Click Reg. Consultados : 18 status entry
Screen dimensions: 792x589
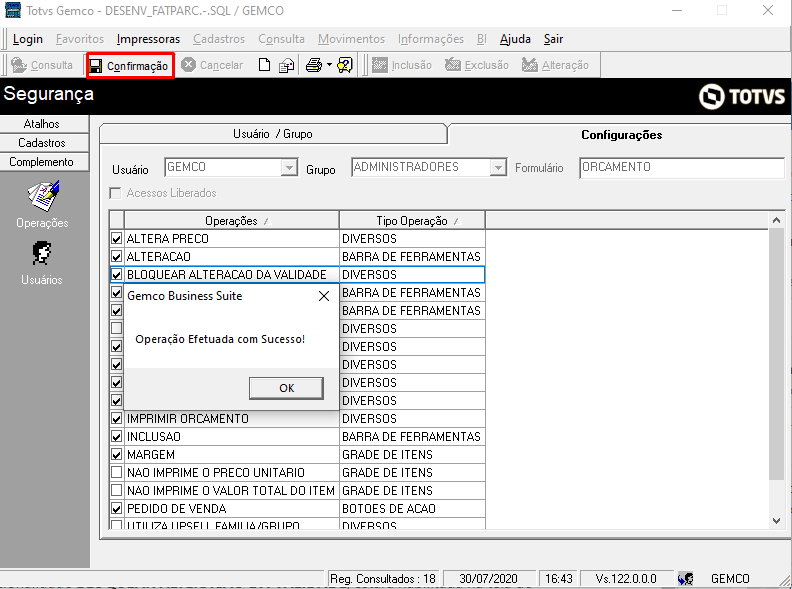click(382, 579)
